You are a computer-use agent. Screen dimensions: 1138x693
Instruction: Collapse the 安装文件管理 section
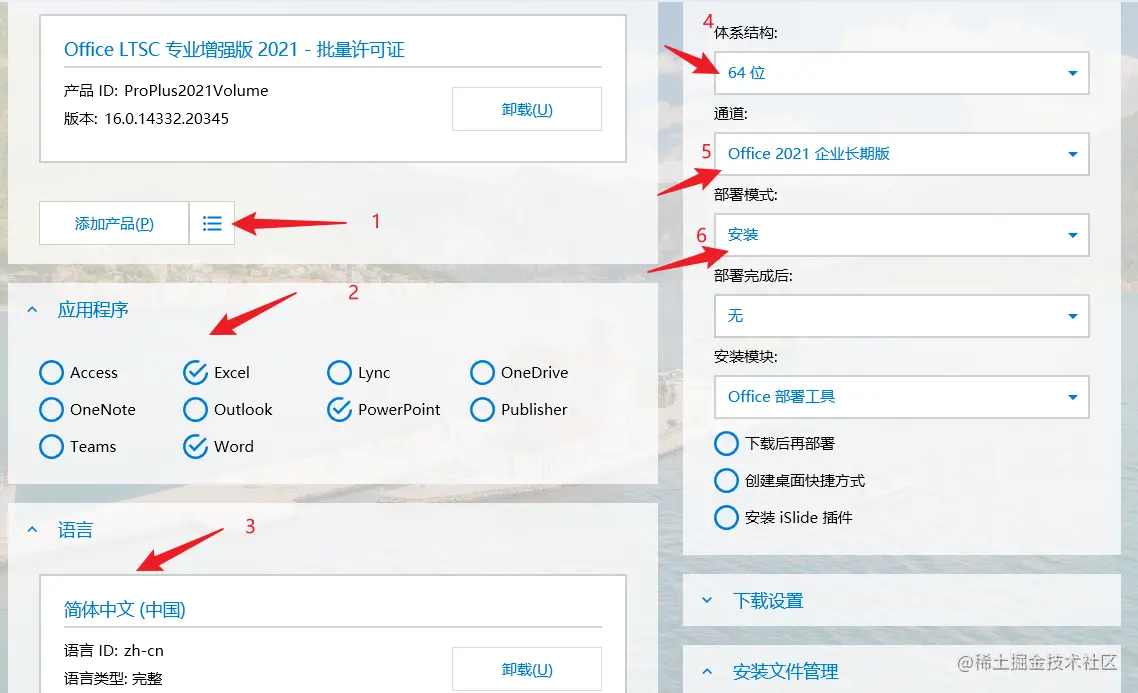[707, 672]
